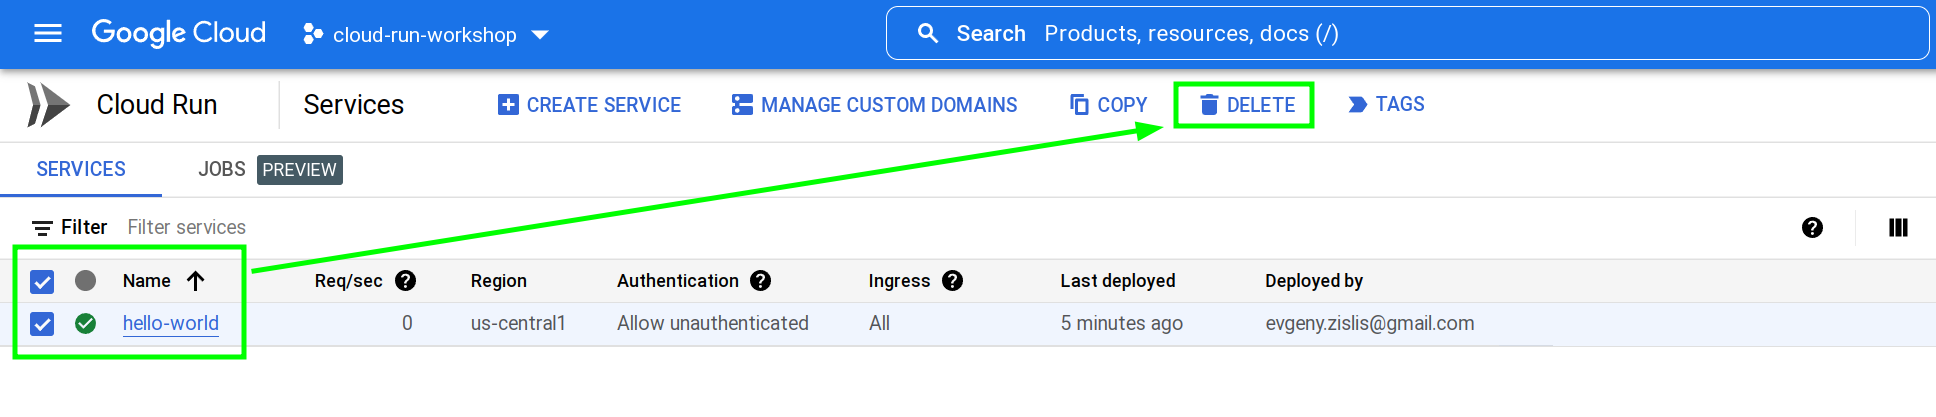The height and width of the screenshot is (417, 1936).
Task: Open column display options icon
Action: pos(1897,228)
